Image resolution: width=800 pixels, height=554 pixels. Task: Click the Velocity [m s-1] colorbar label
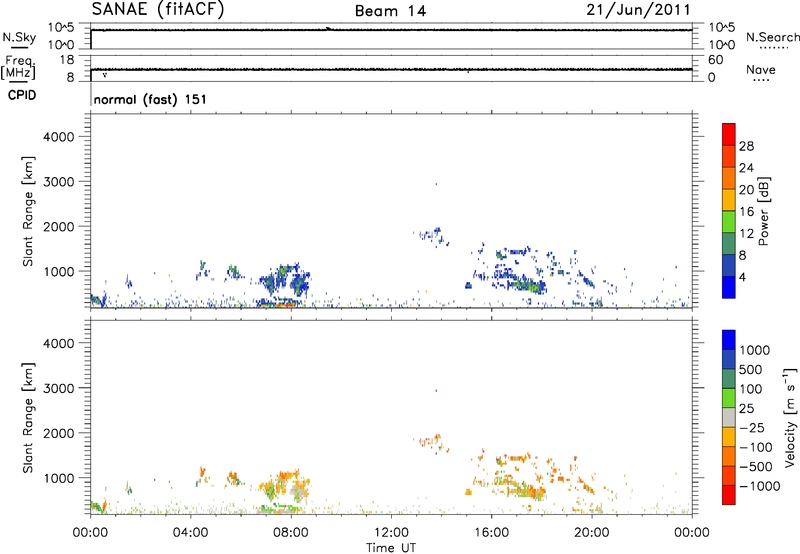coord(790,417)
